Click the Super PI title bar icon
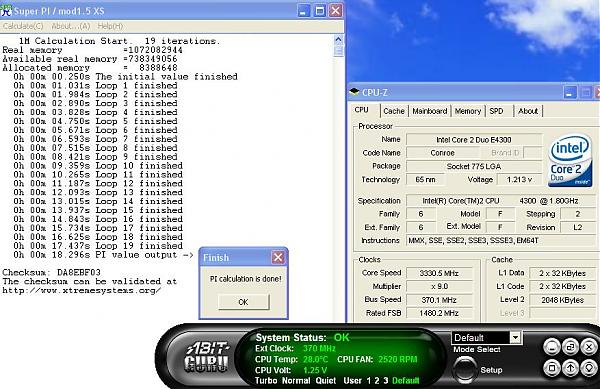 pos(6,10)
